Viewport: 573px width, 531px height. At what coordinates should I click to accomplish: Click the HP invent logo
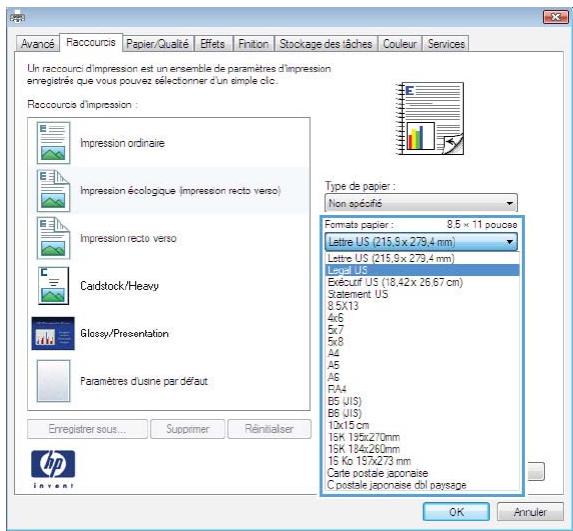click(x=53, y=469)
